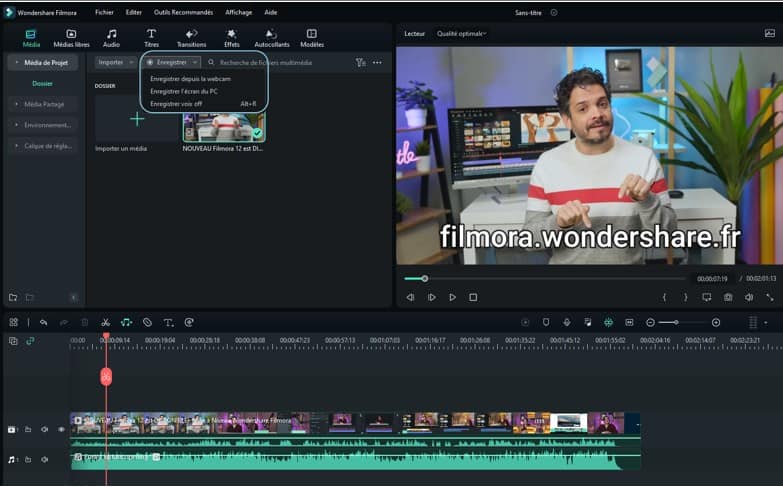
Task: Open the Fichier menu
Action: (104, 12)
